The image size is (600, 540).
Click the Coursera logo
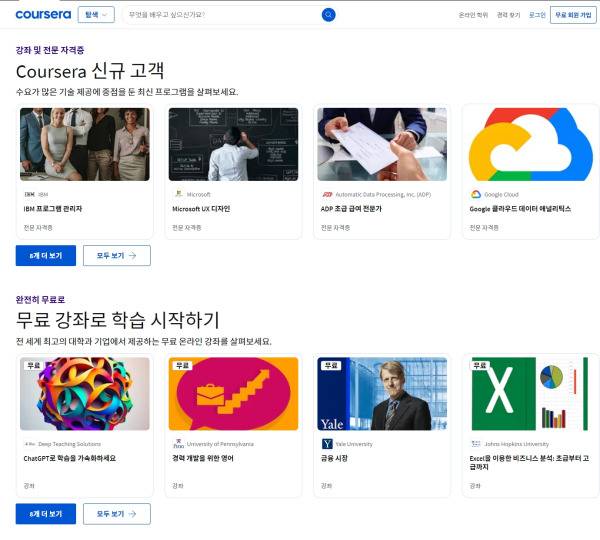(42, 15)
